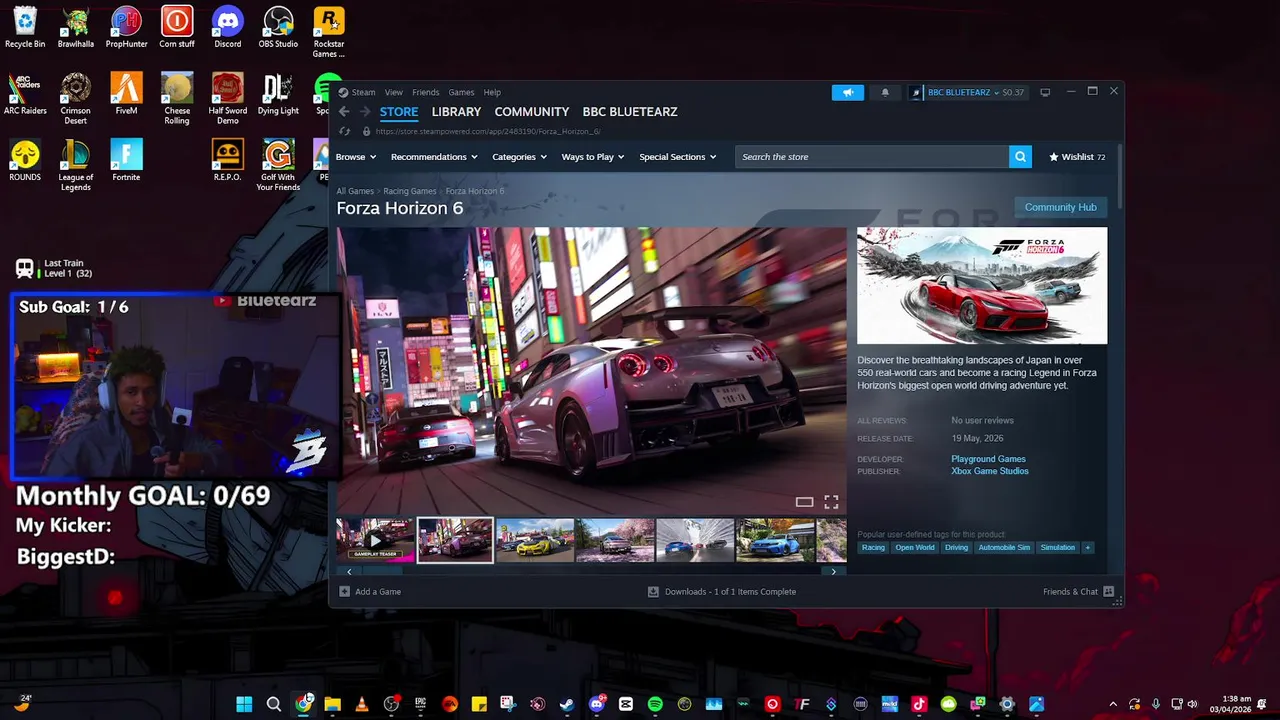Open the Wishlist button
Image resolution: width=1280 pixels, height=720 pixels.
coord(1077,157)
